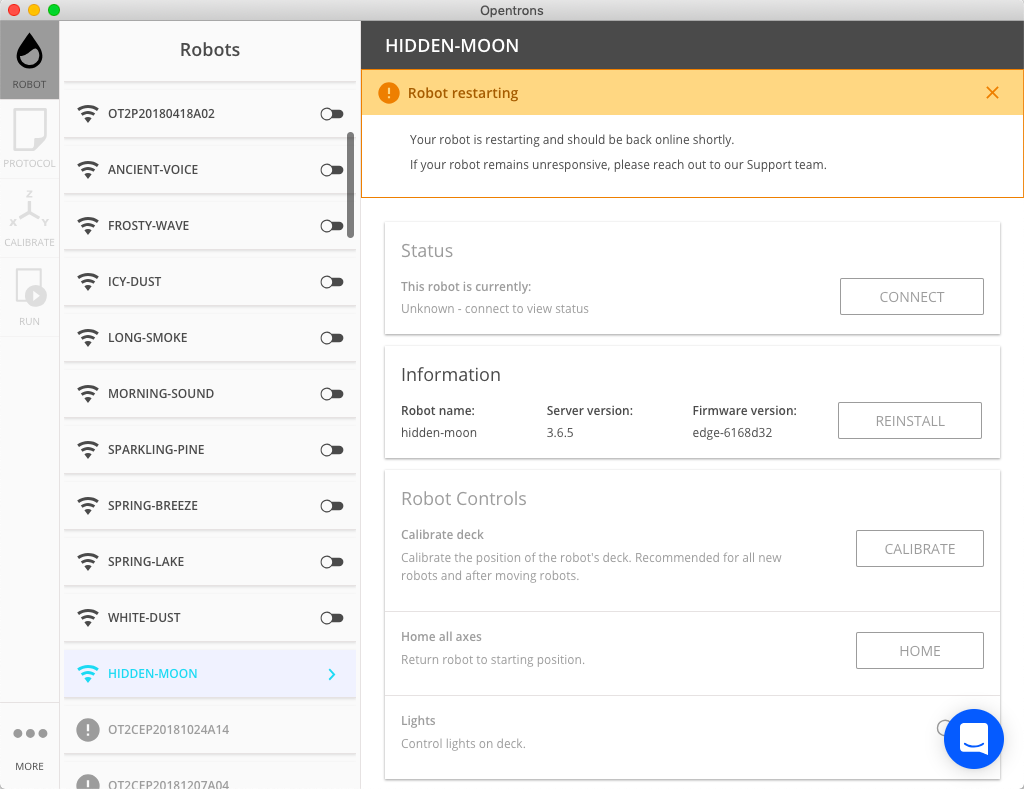Viewport: 1024px width, 789px height.
Task: Click the robot name value hidden-moon
Action: [x=439, y=432]
